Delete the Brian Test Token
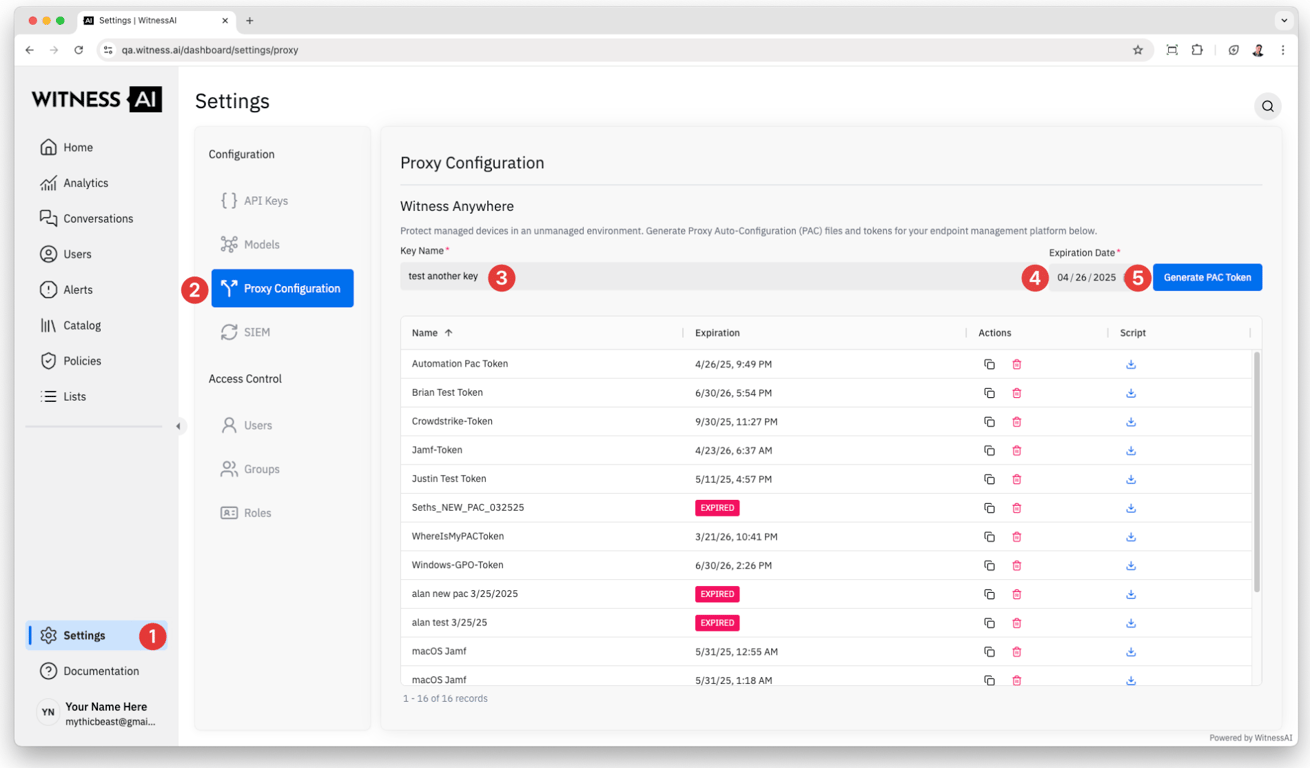The width and height of the screenshot is (1310, 768). tap(1017, 393)
